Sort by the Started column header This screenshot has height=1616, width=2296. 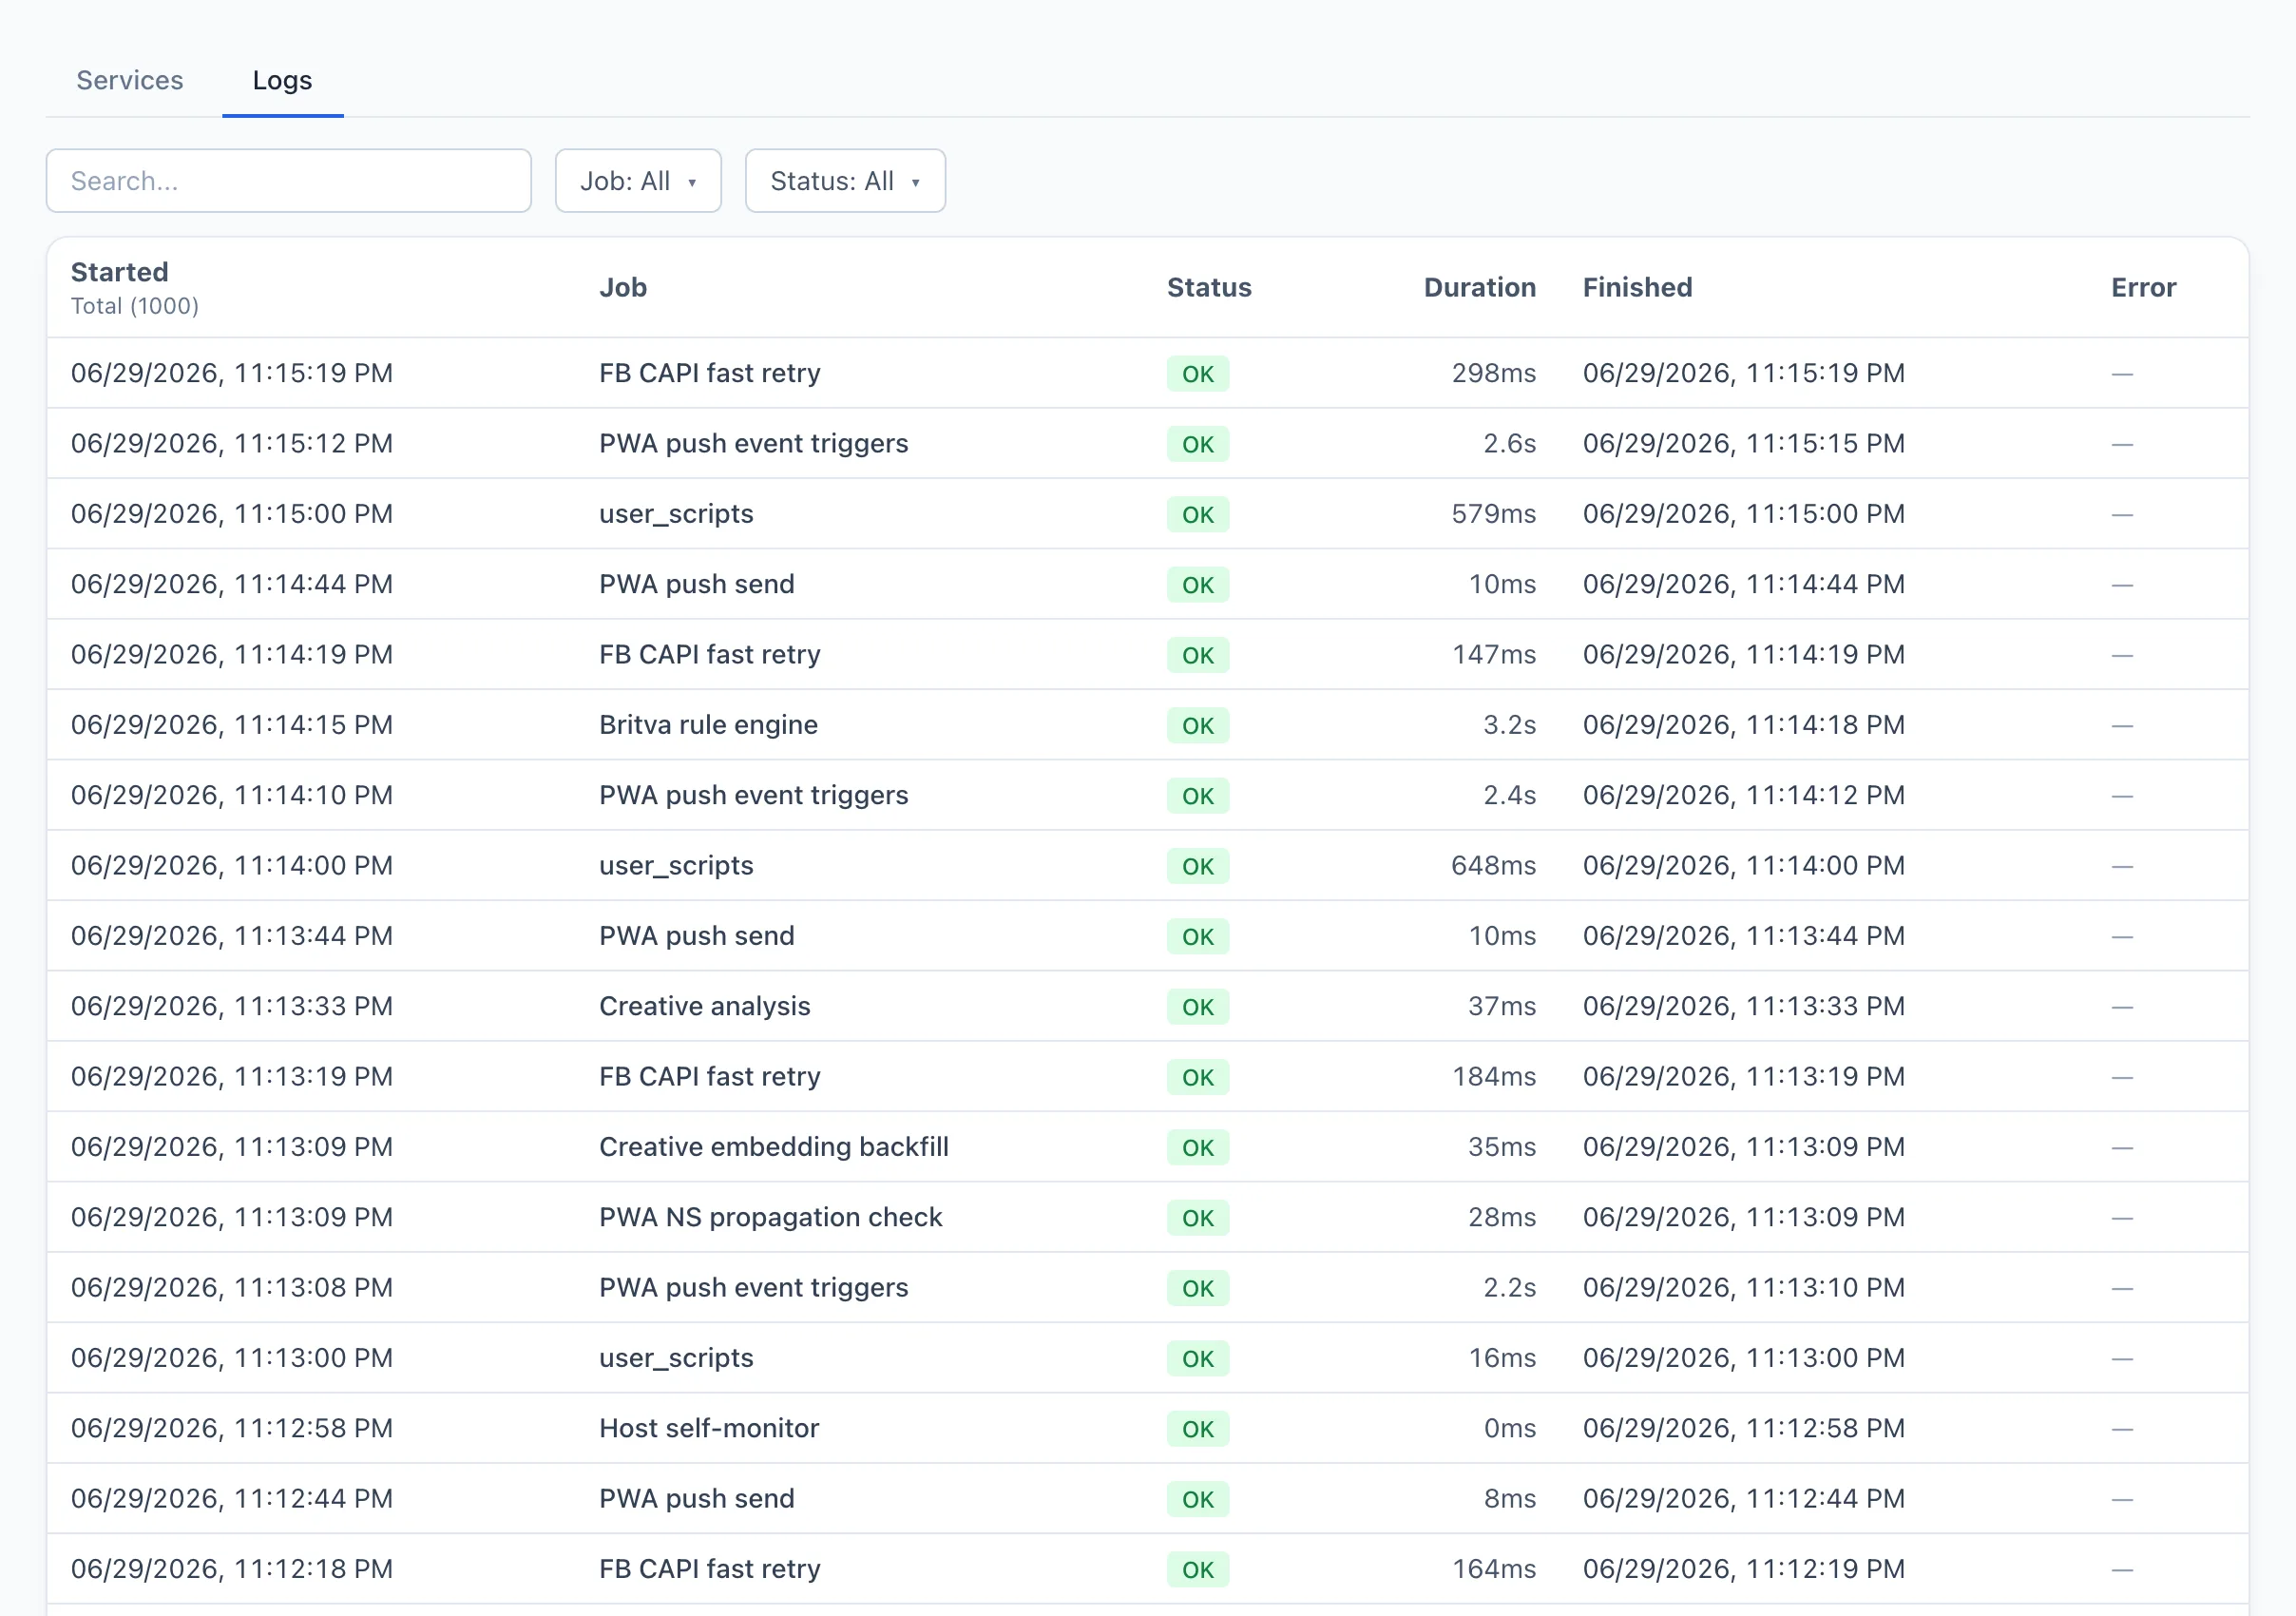click(119, 272)
